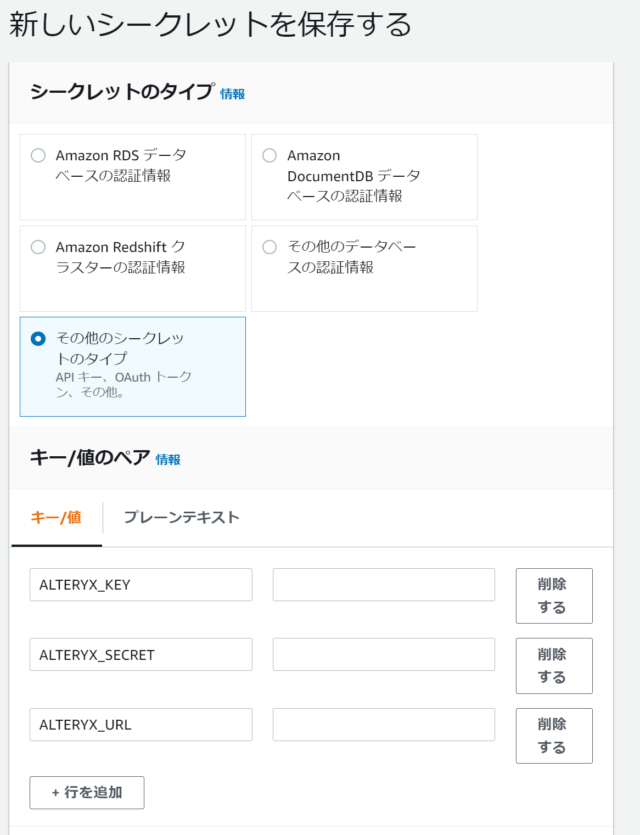
Task: Delete the ALTERYX_URL row with 削除する
Action: 554,736
